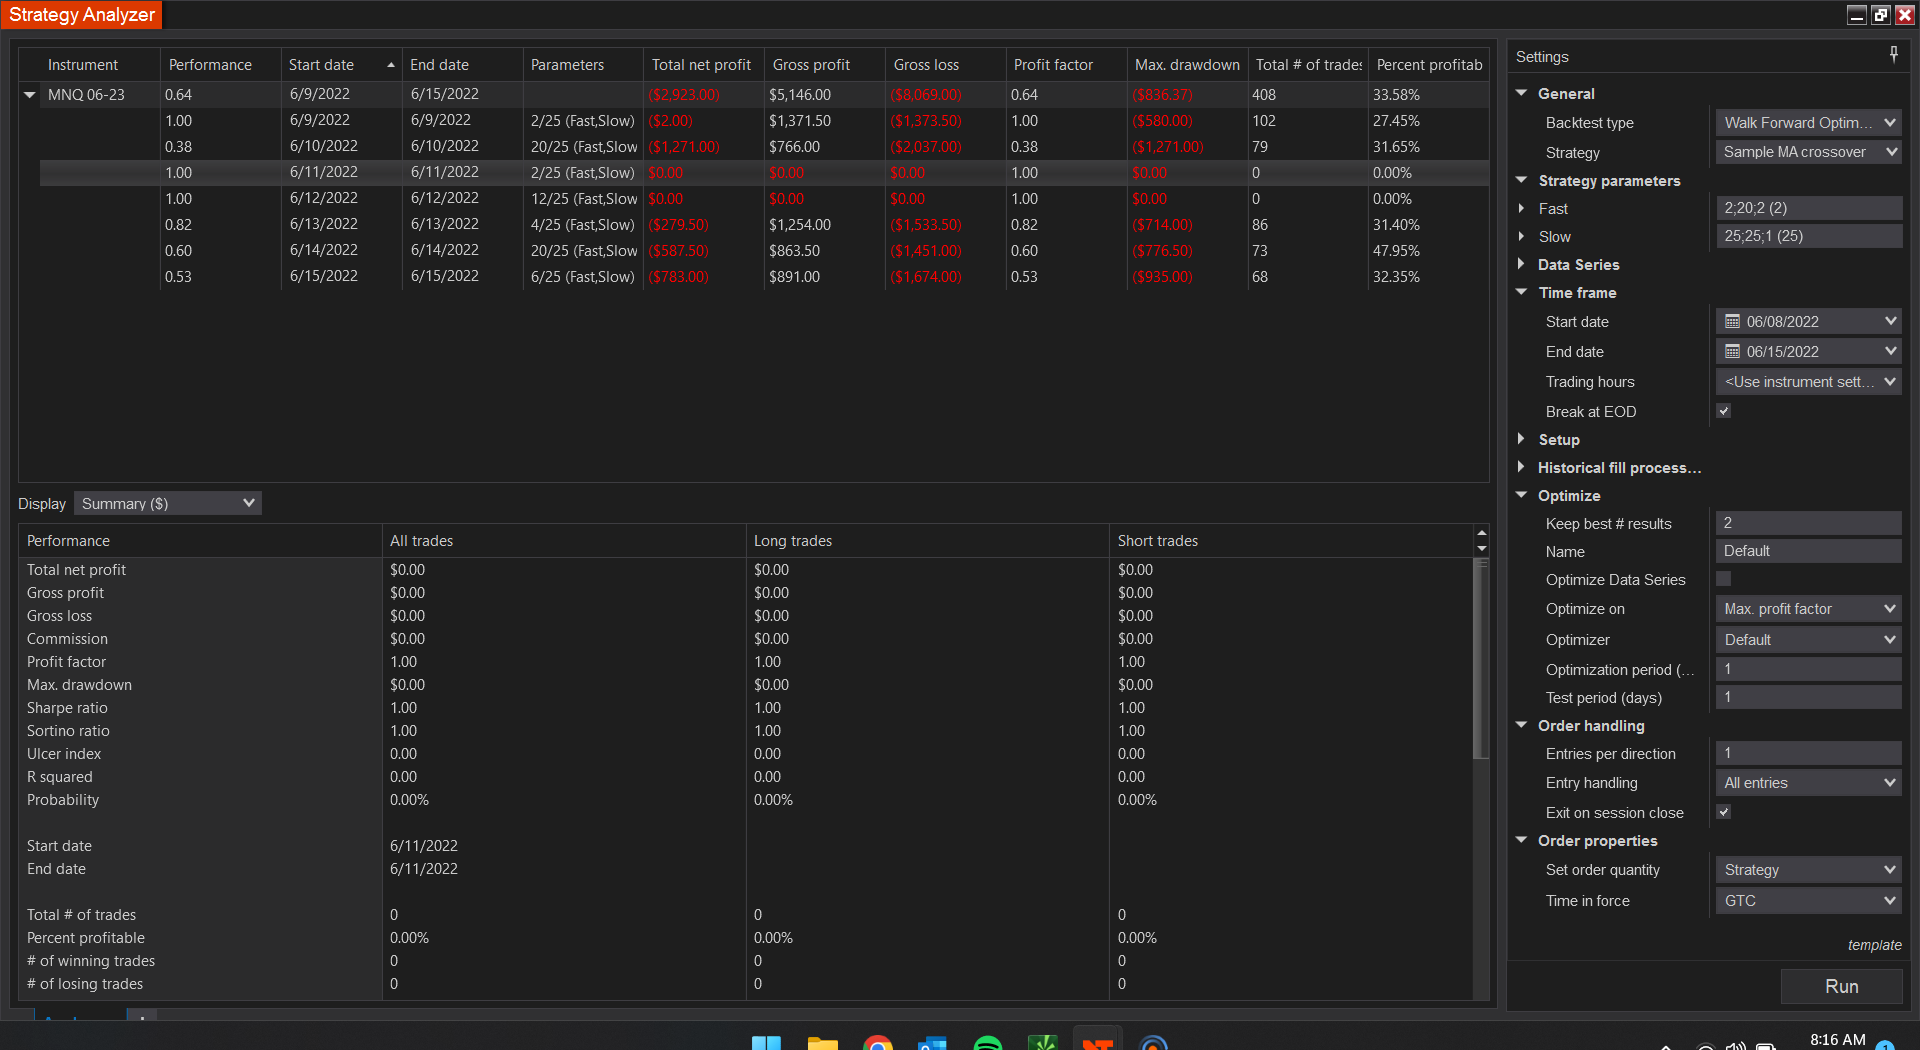The image size is (1920, 1050).
Task: Click the Keep best # results field
Action: tap(1808, 523)
